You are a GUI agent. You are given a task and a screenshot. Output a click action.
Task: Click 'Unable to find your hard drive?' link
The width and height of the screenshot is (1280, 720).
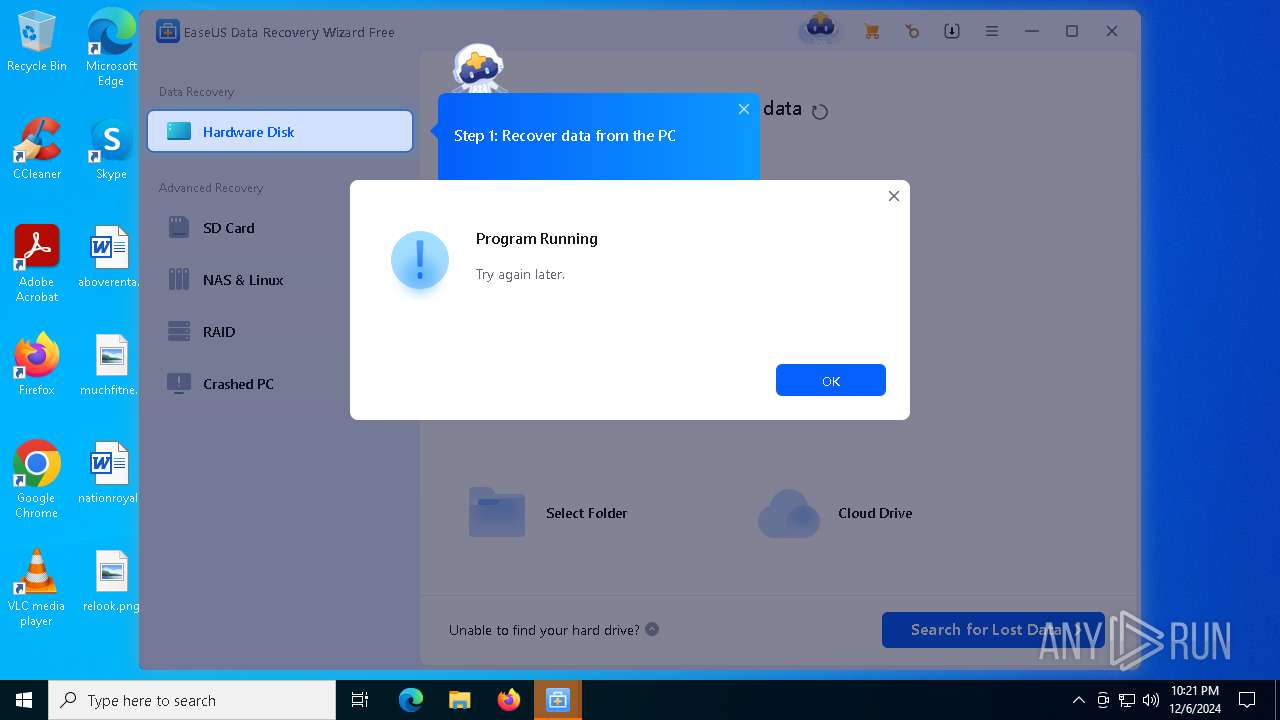(544, 630)
